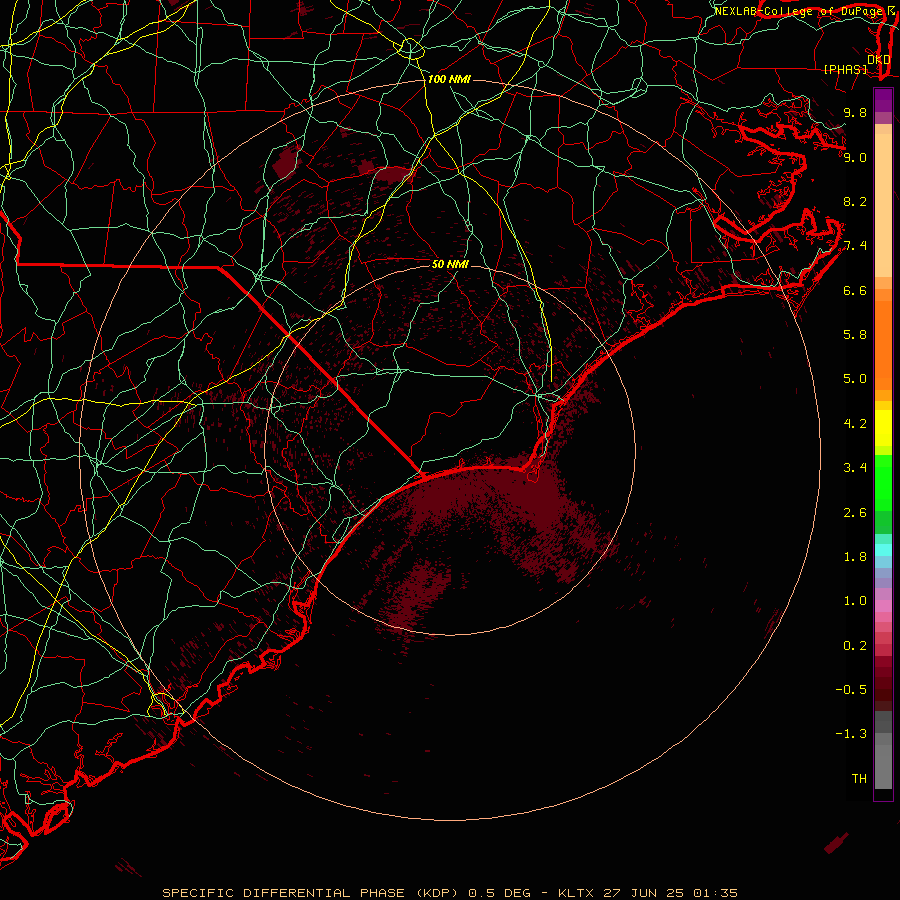Select the bright green swatch beside 3.4
This screenshot has height=900, width=900.
[x=883, y=482]
